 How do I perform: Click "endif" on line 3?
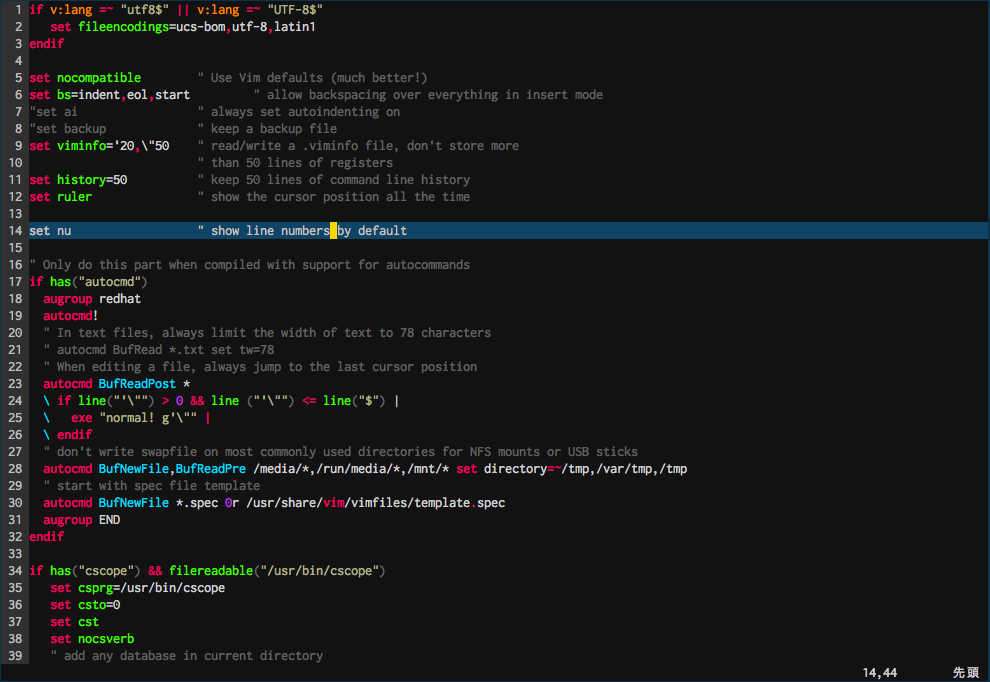[x=47, y=44]
